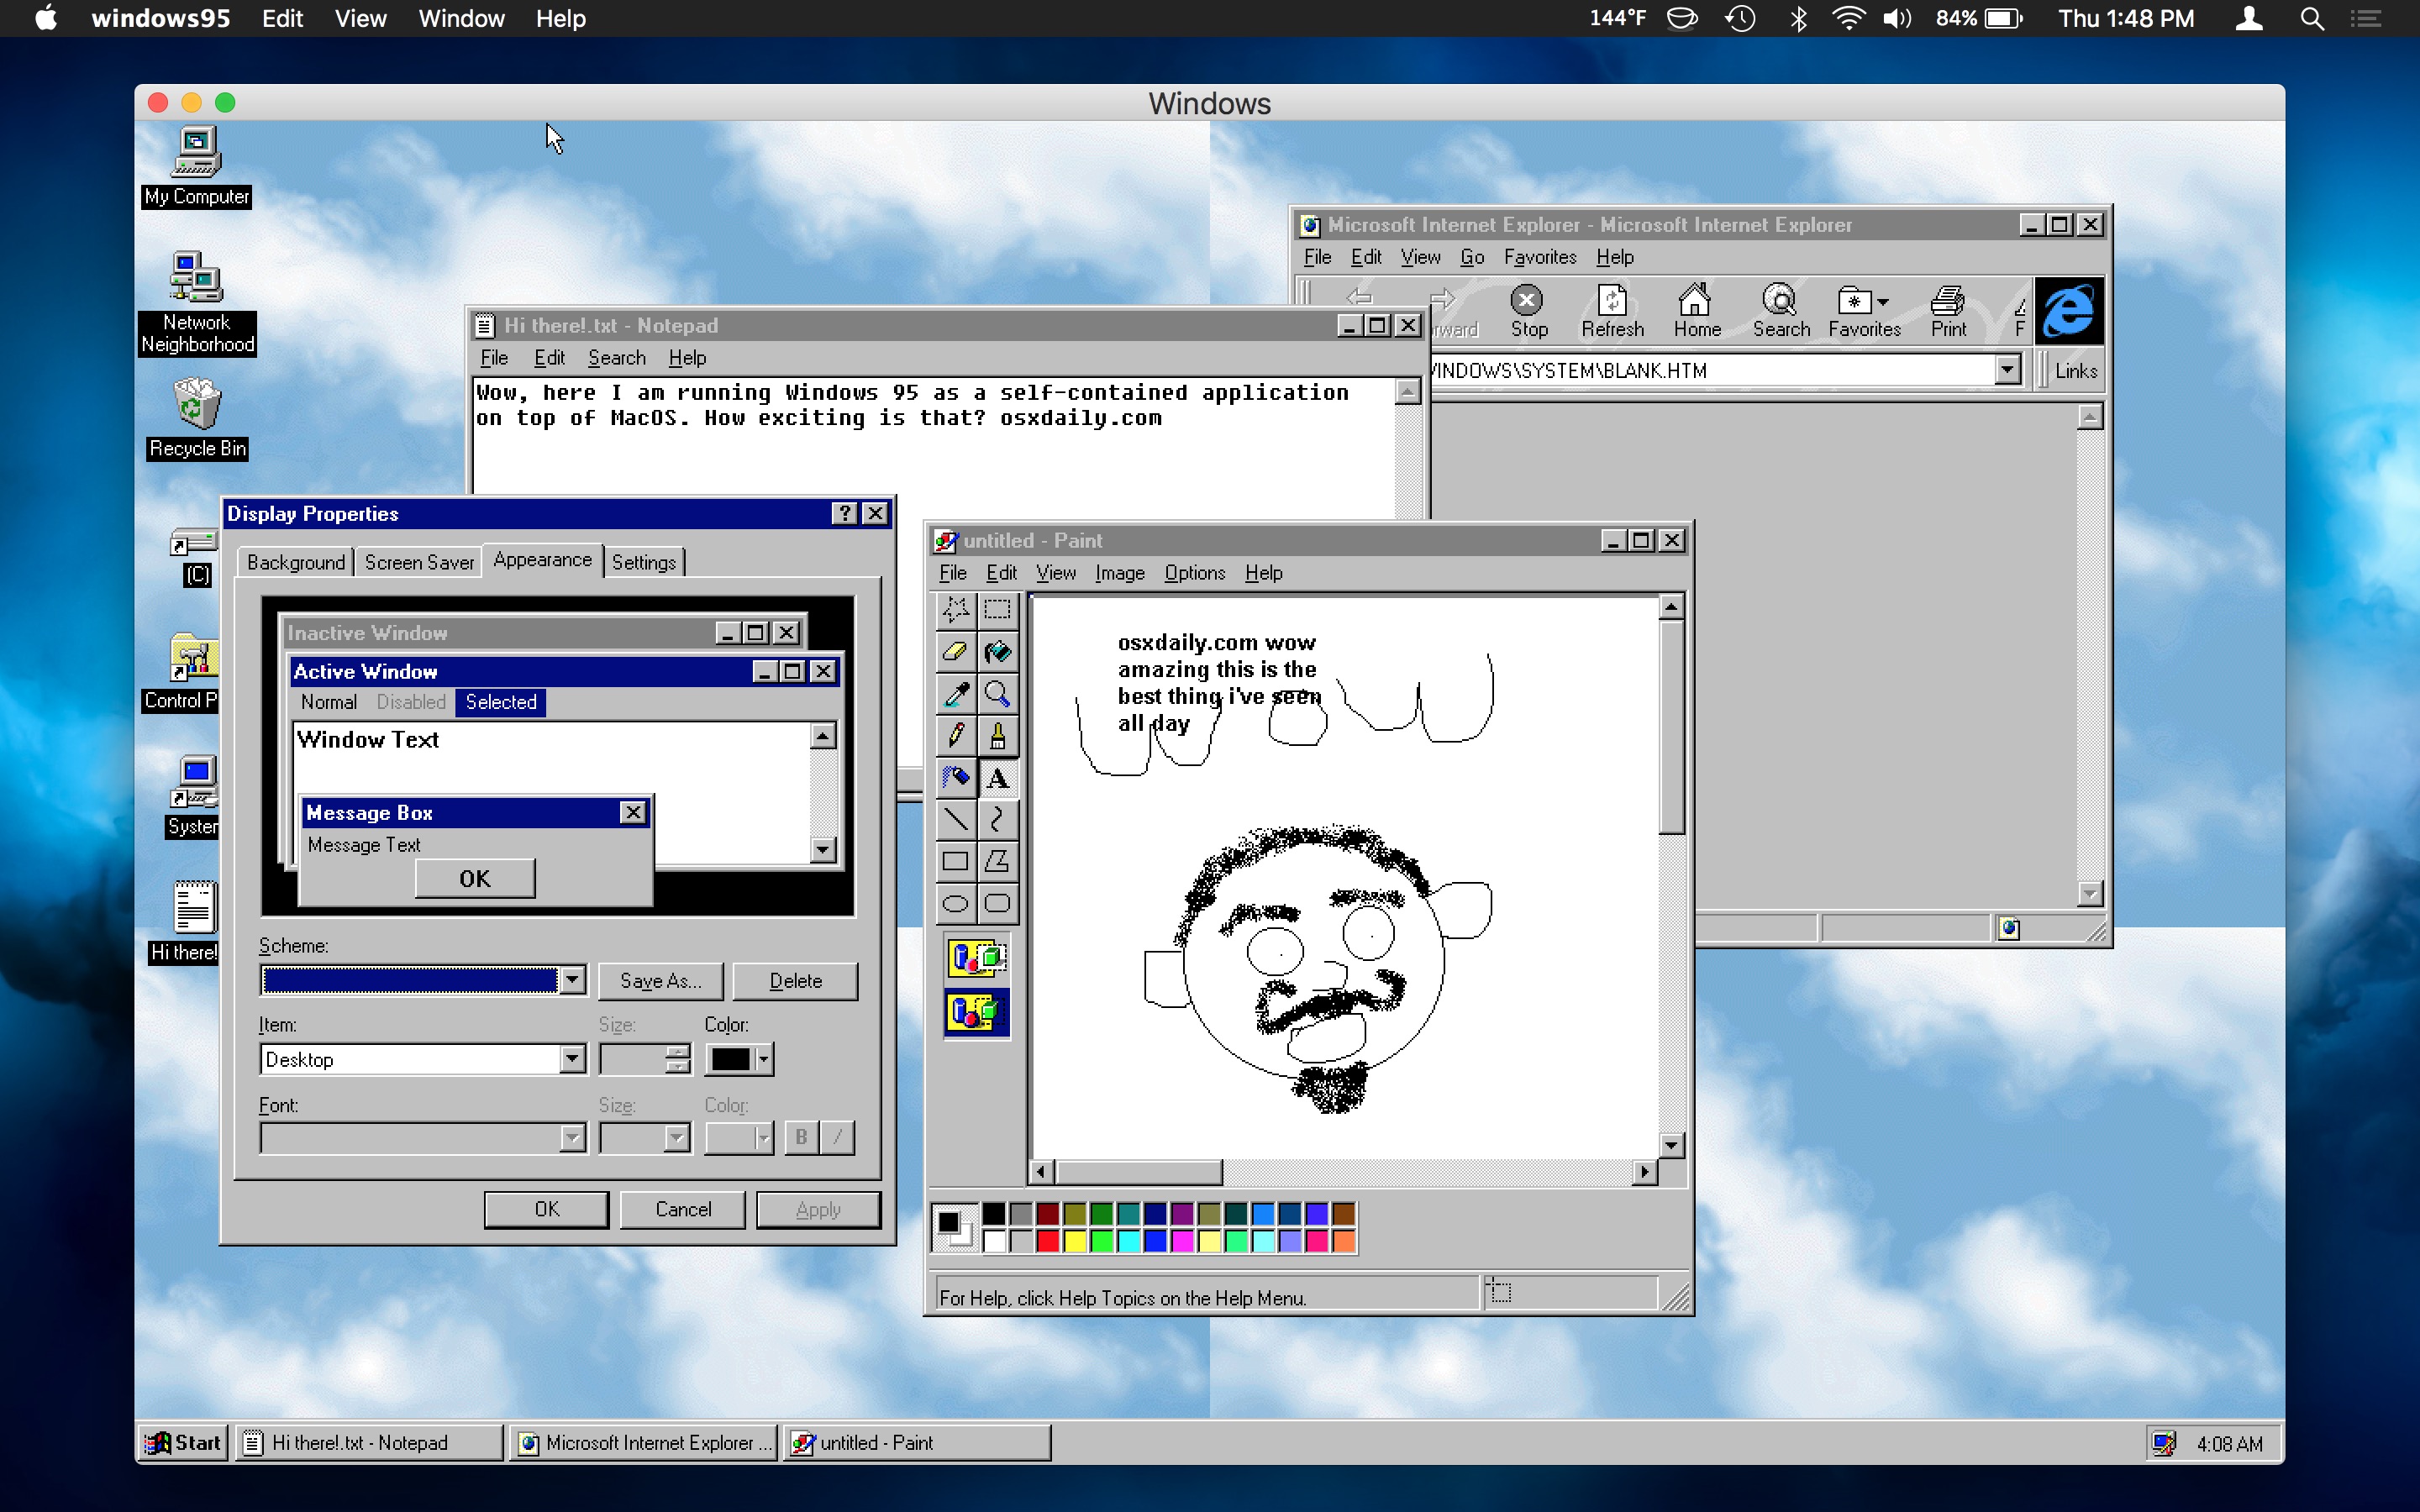
Task: Switch appearance preview to Normal state
Action: [x=330, y=702]
